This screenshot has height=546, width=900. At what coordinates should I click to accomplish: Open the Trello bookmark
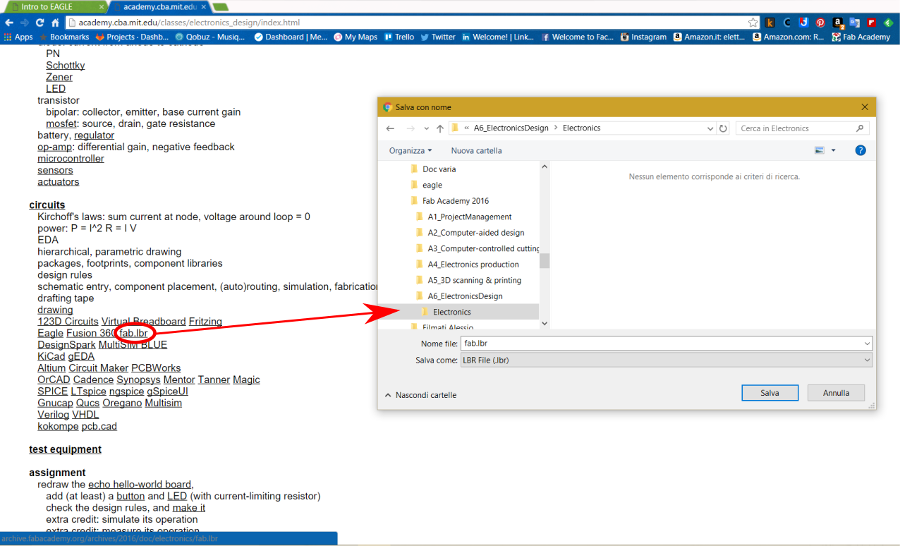pyautogui.click(x=399, y=37)
